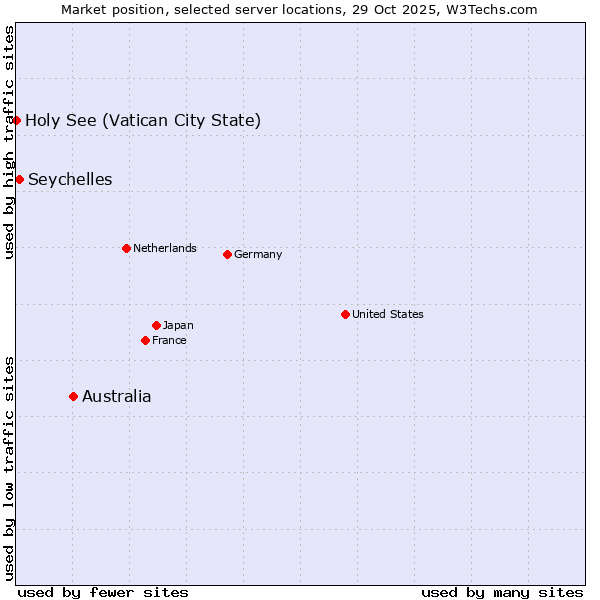The width and height of the screenshot is (600, 600).
Task: Click the France data point marker
Action: coord(146,340)
